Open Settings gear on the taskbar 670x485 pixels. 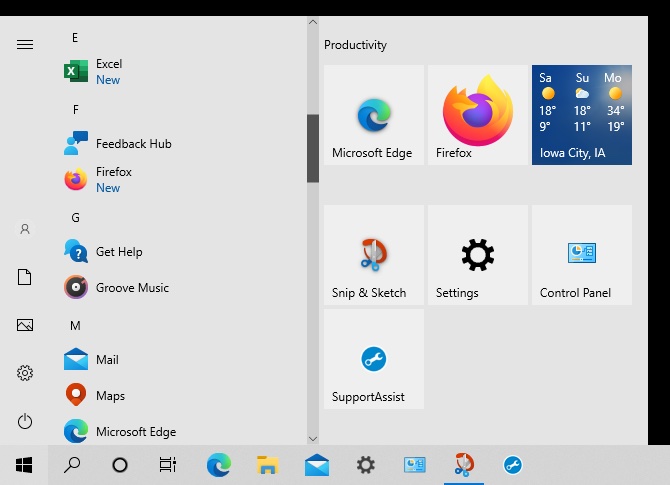(x=366, y=465)
